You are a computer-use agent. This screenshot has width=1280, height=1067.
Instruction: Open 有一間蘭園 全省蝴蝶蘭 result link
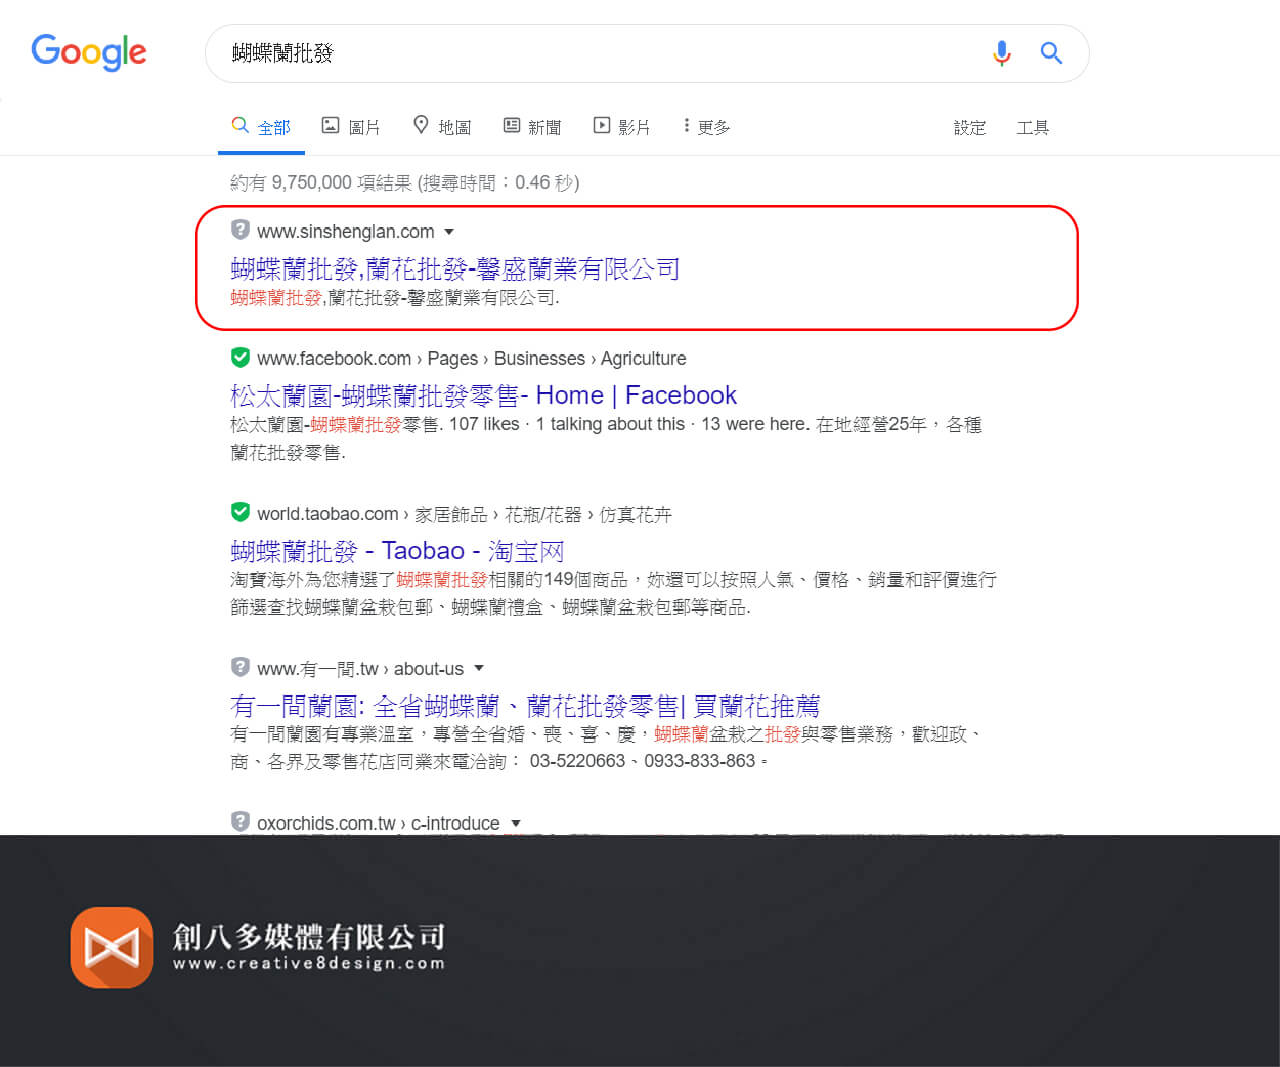coord(525,707)
